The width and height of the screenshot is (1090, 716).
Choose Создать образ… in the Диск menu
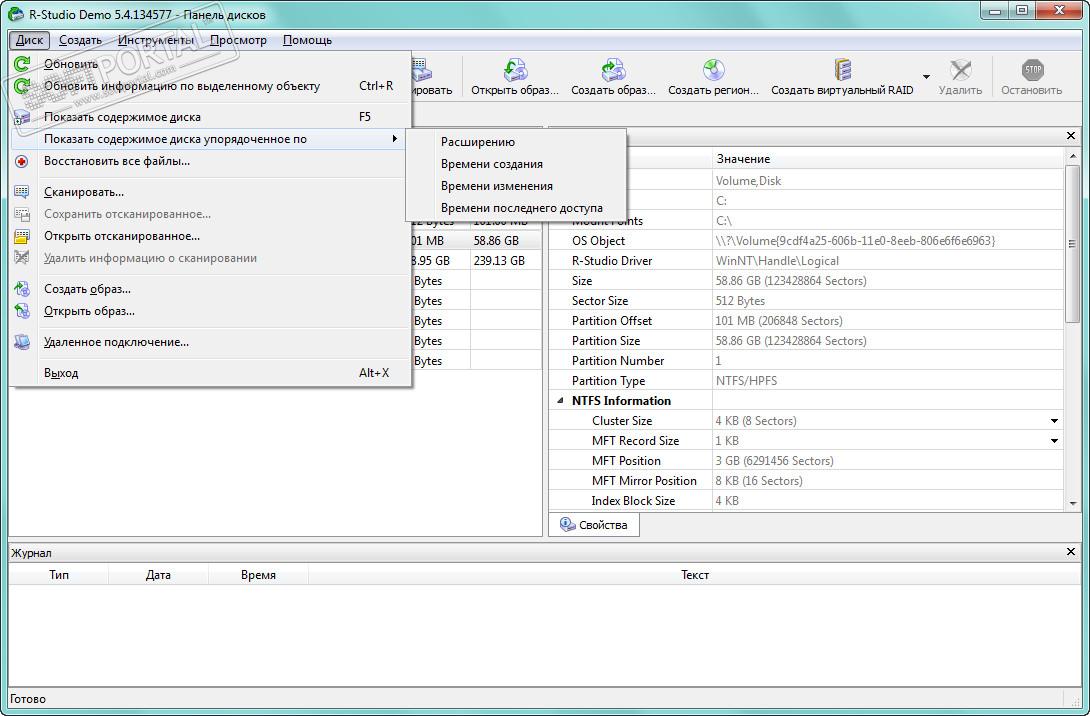(x=210, y=289)
